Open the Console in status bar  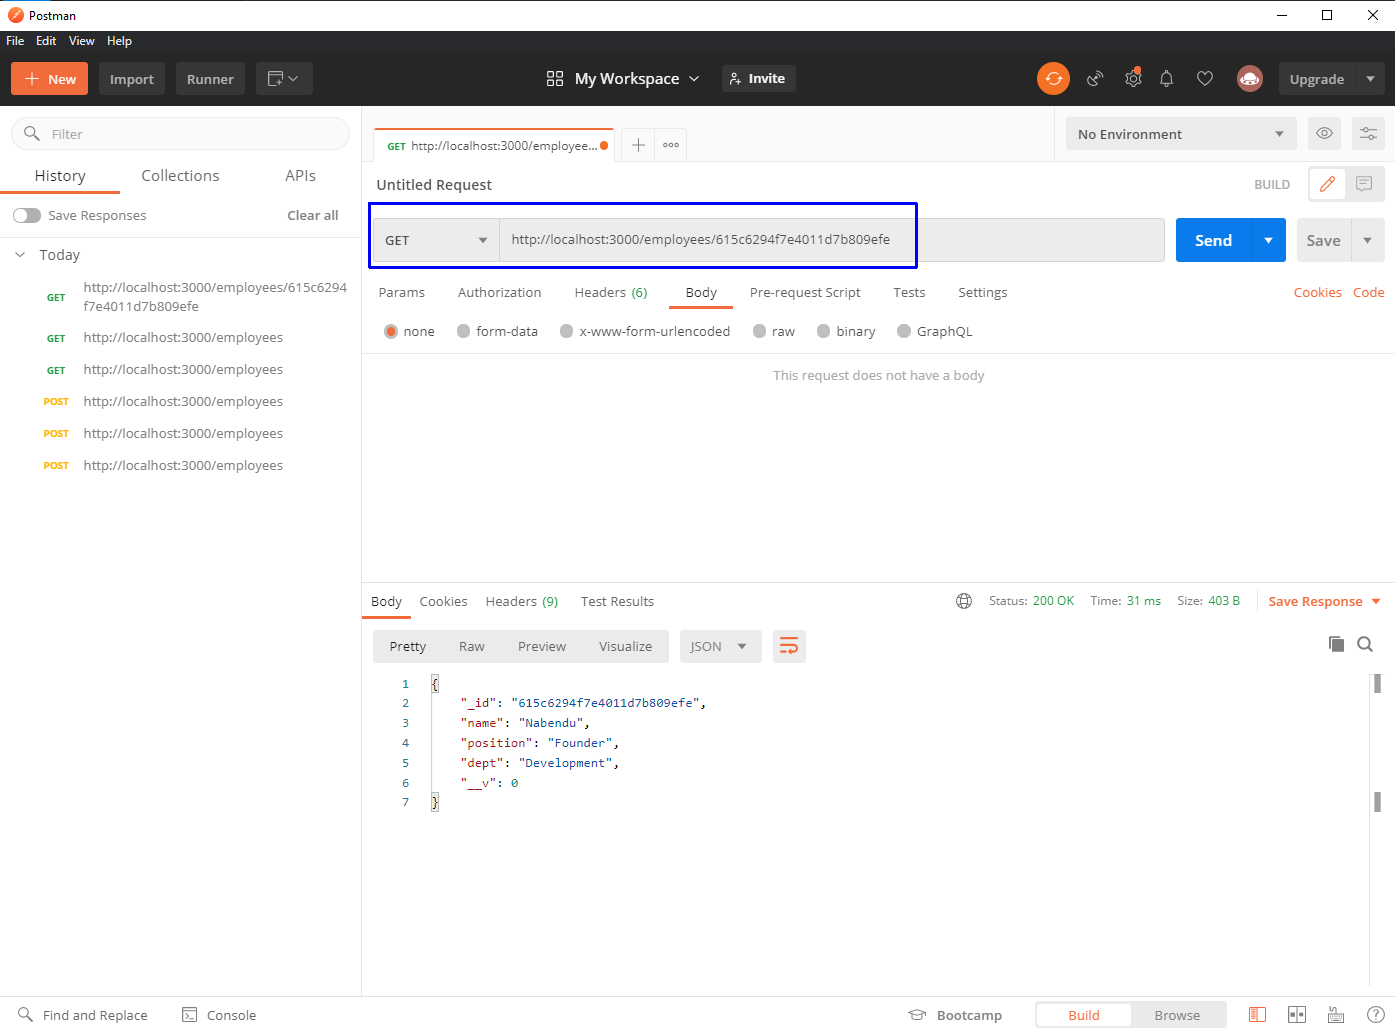[219, 1015]
